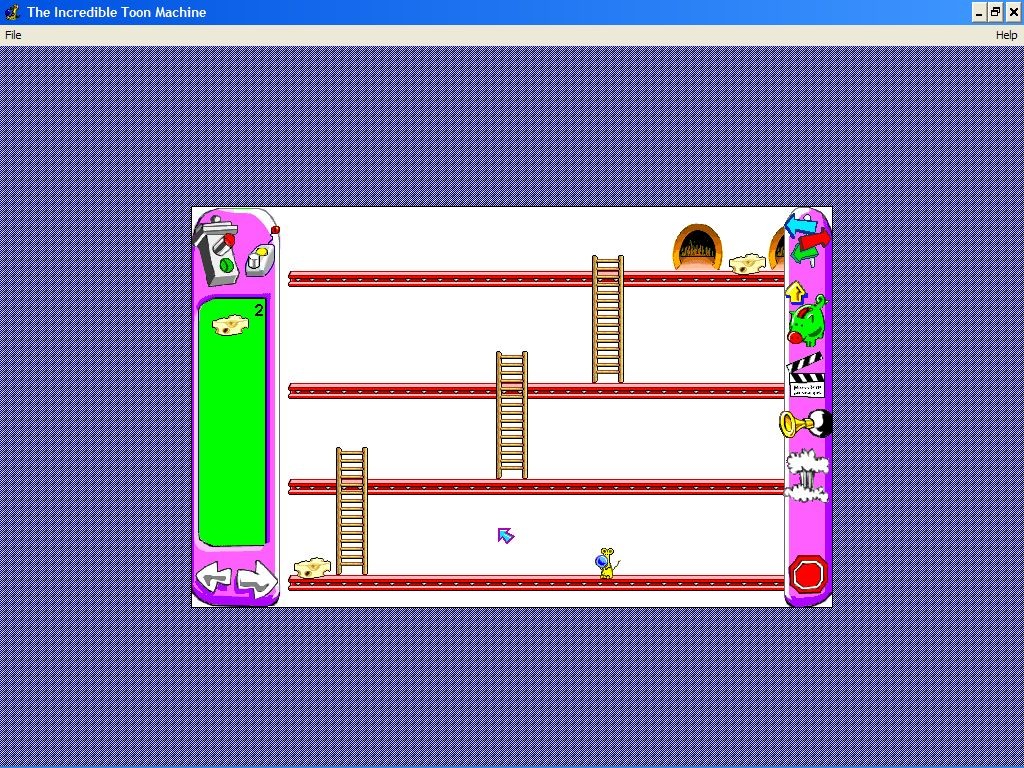The image size is (1024, 768).
Task: Select the top-right ladder
Action: 608,319
